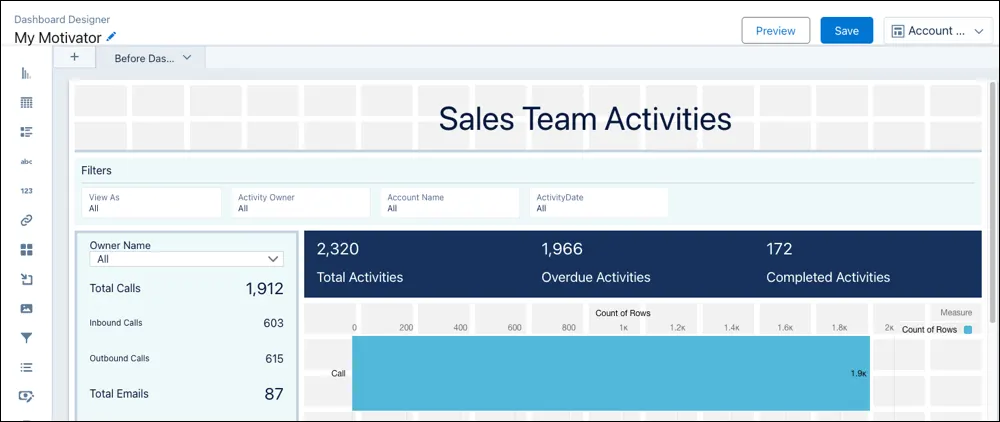Image resolution: width=1000 pixels, height=422 pixels.
Task: Open the Activity Owner filter
Action: 300,203
